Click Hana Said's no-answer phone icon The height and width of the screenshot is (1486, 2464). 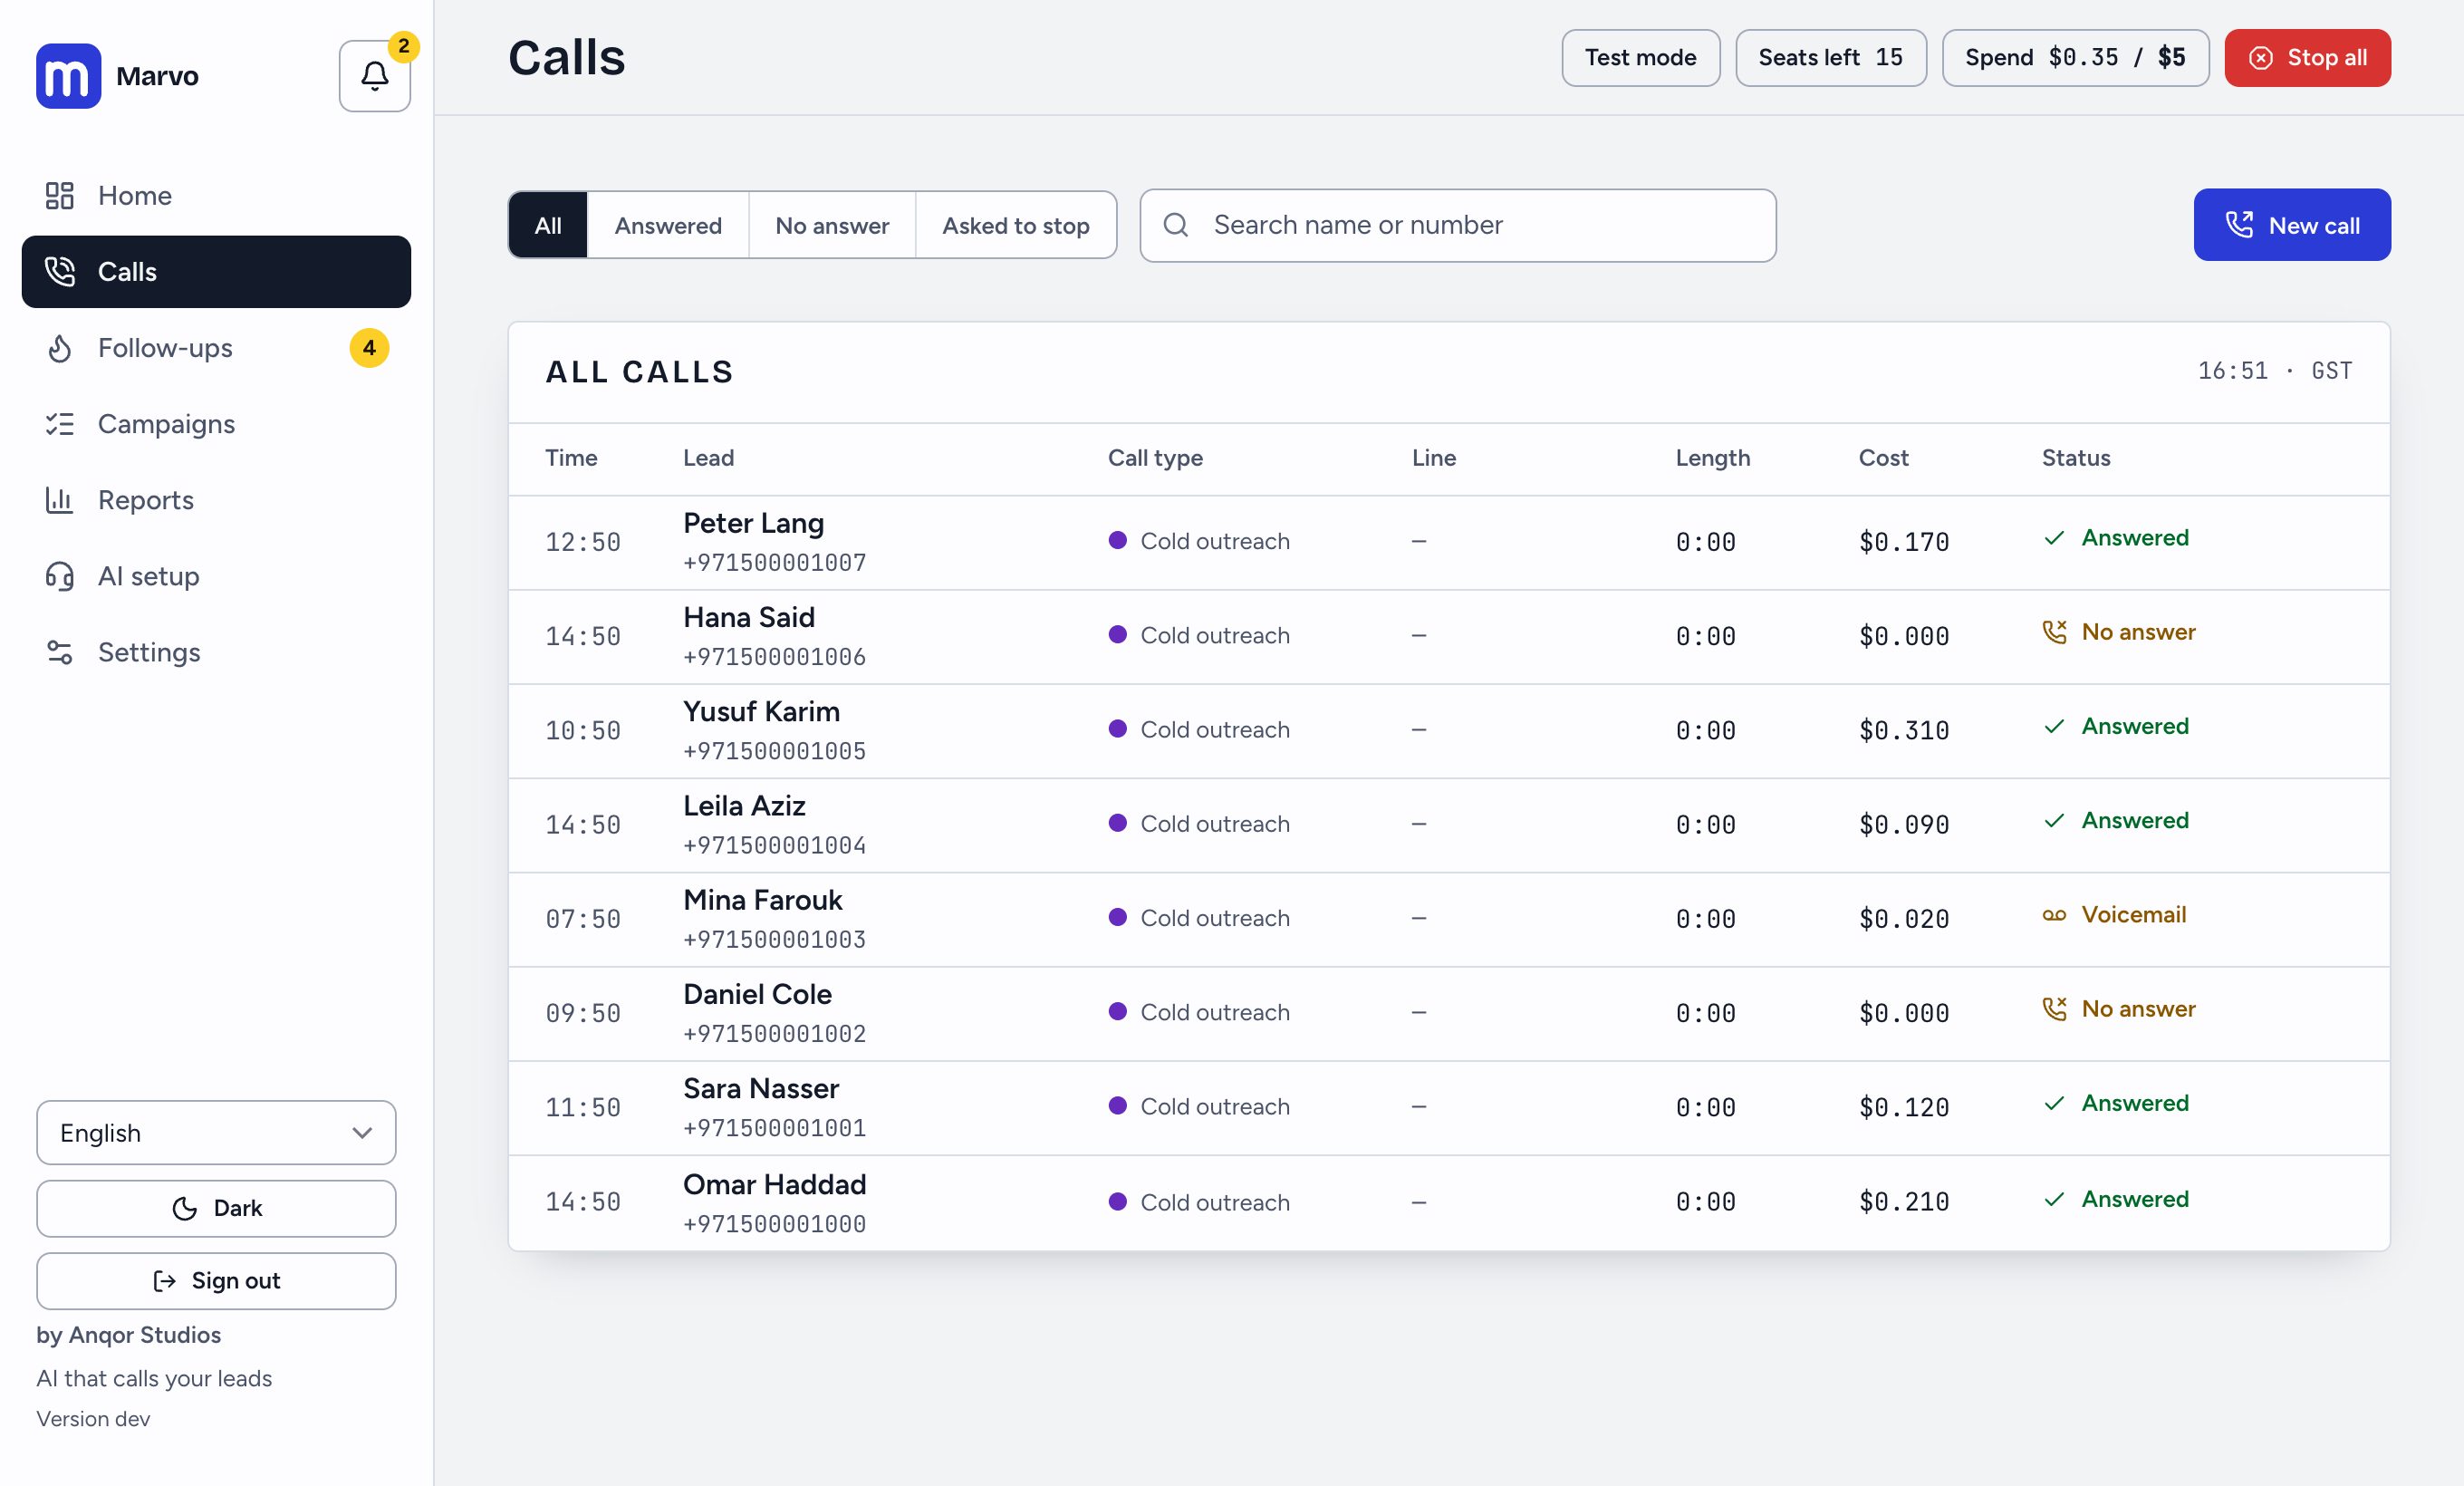2054,632
